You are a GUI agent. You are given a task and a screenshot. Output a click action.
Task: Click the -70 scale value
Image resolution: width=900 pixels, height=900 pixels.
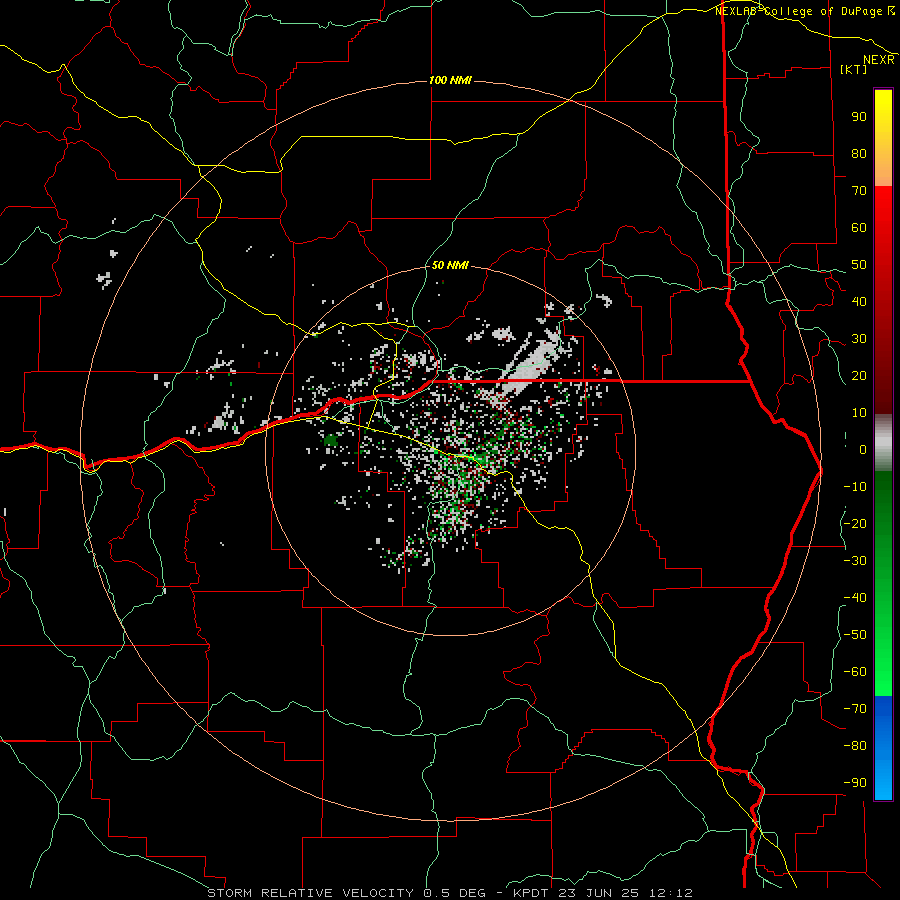(855, 708)
